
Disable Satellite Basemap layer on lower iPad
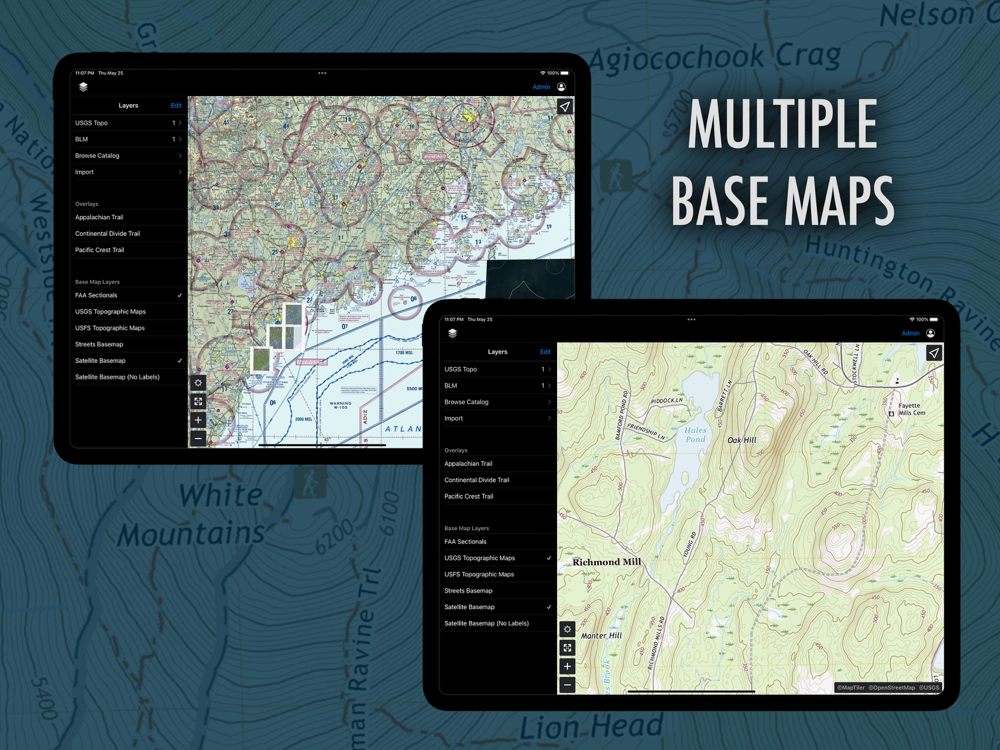click(497, 607)
